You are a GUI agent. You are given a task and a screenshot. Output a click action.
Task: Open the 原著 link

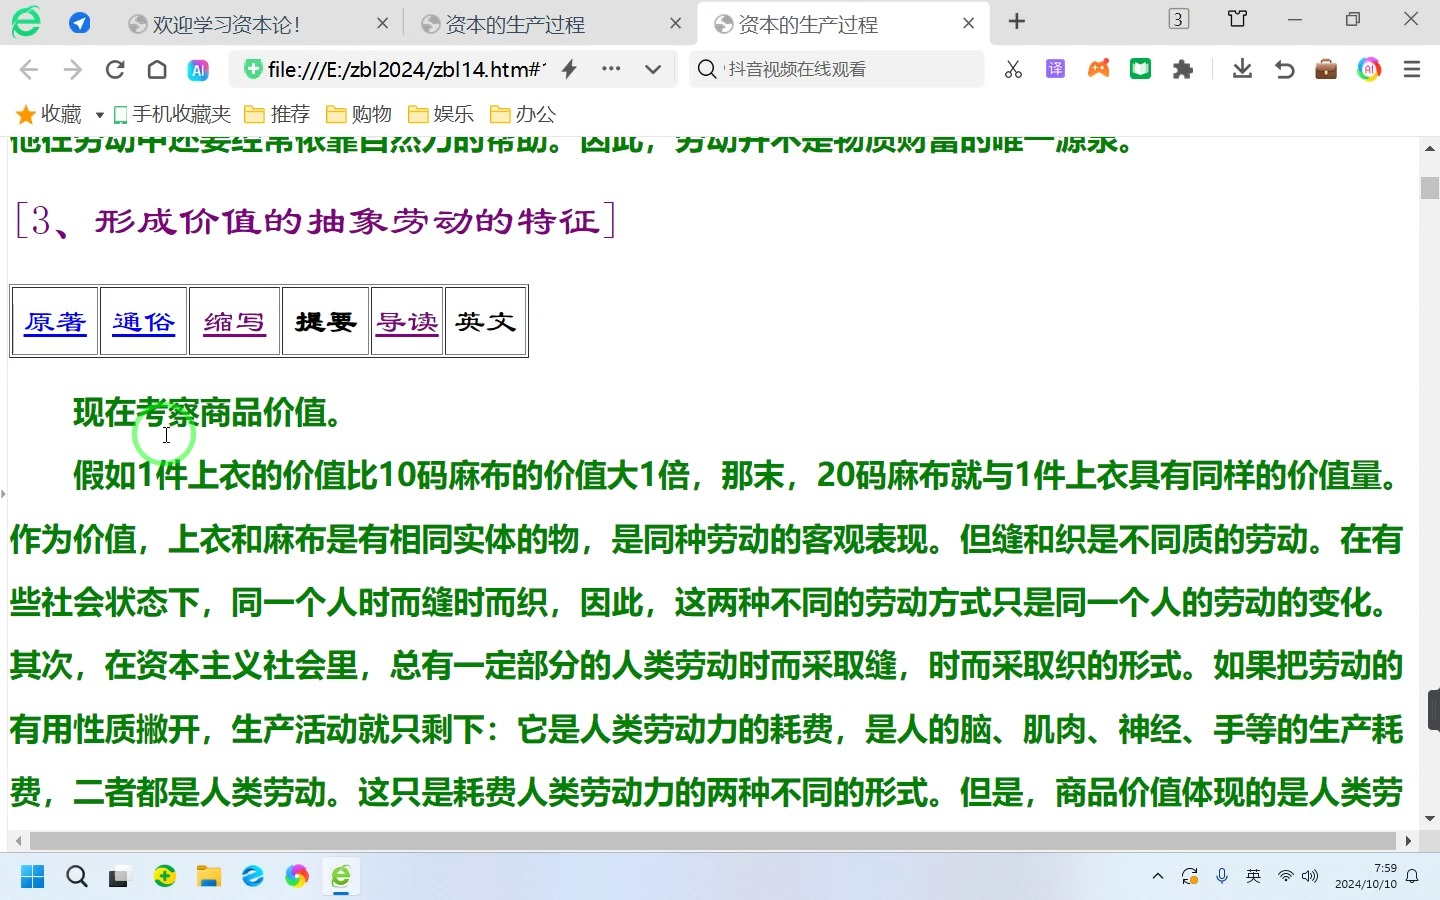(x=55, y=322)
